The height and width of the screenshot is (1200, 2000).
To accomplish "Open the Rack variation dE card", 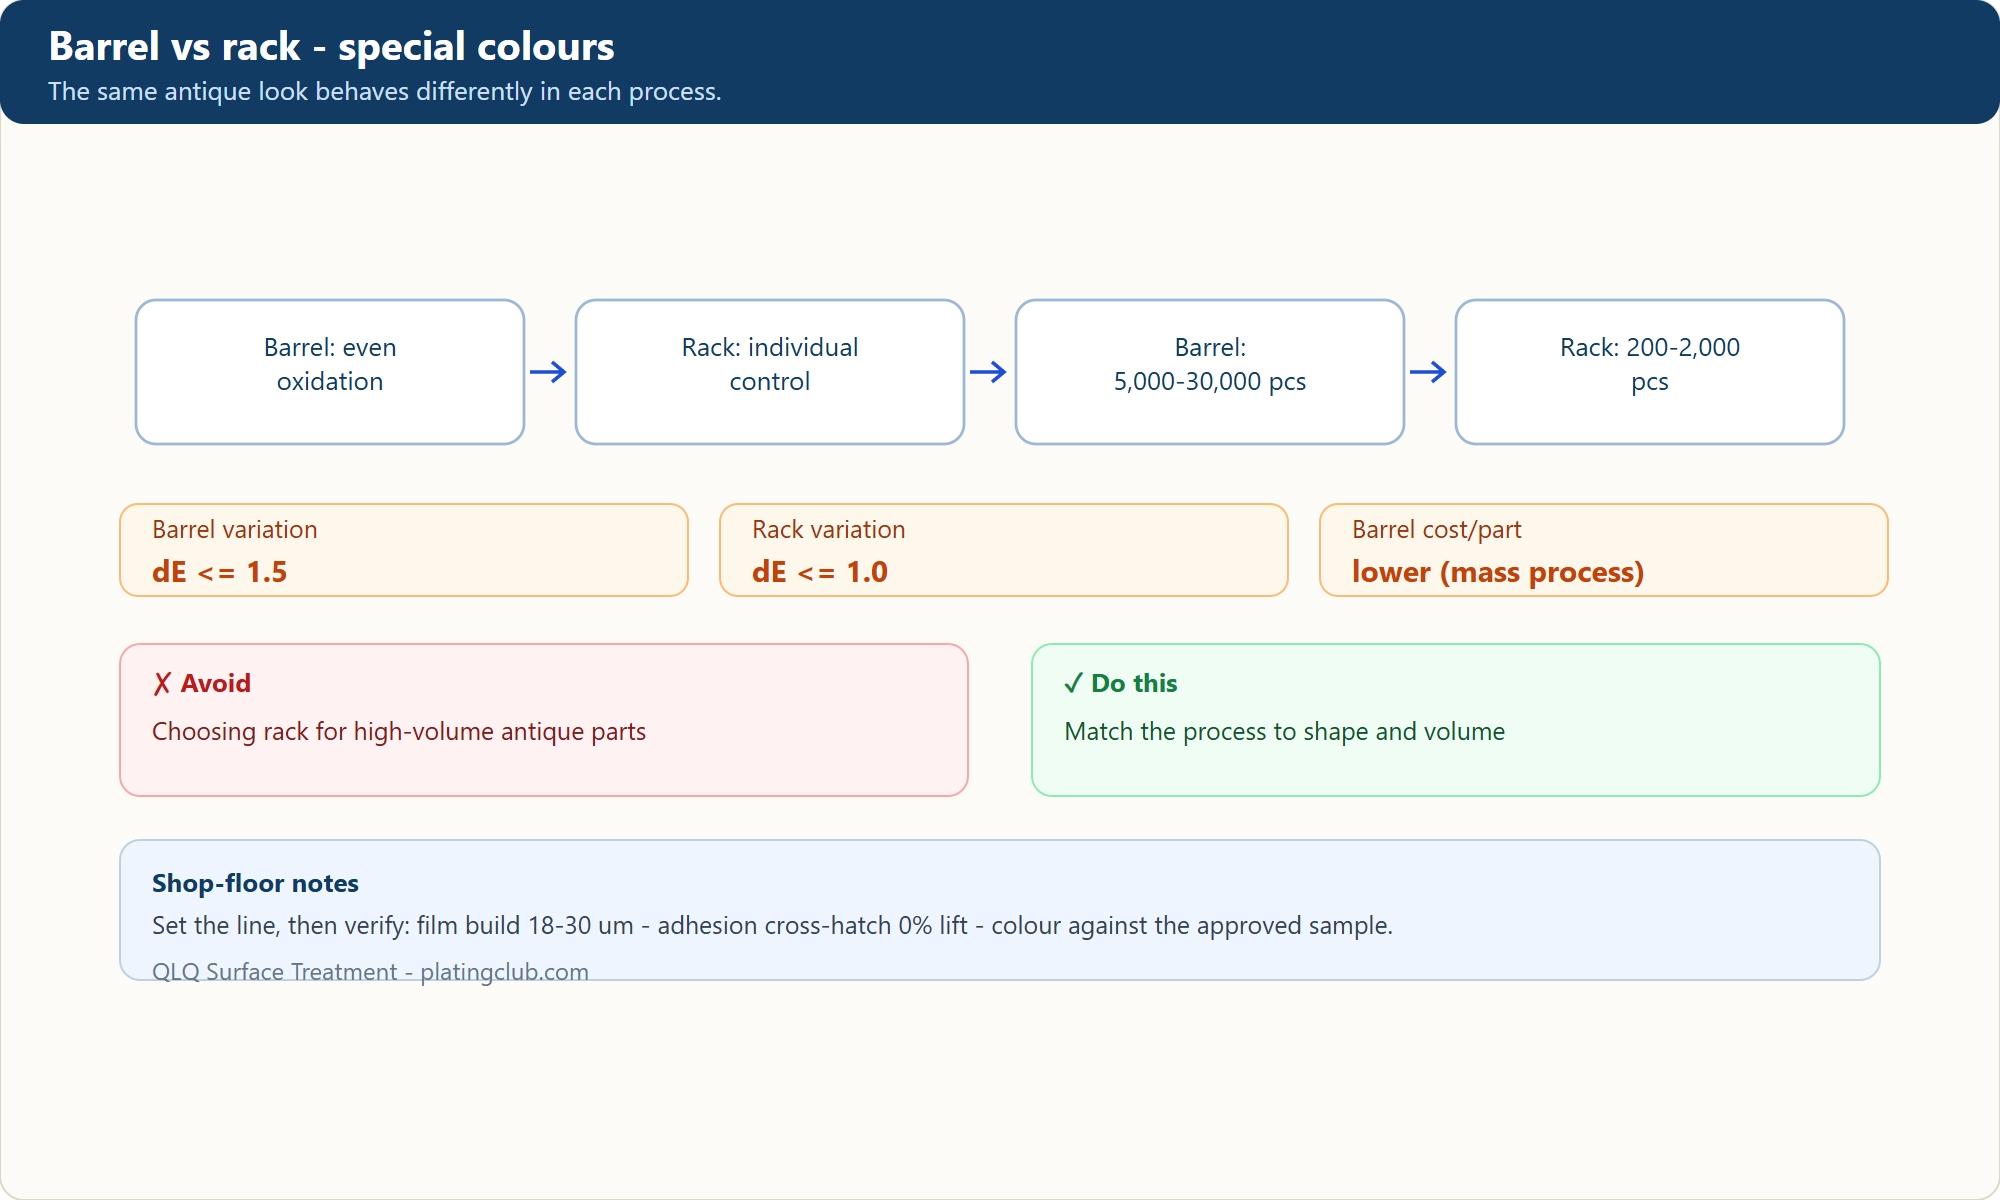I will [1004, 550].
